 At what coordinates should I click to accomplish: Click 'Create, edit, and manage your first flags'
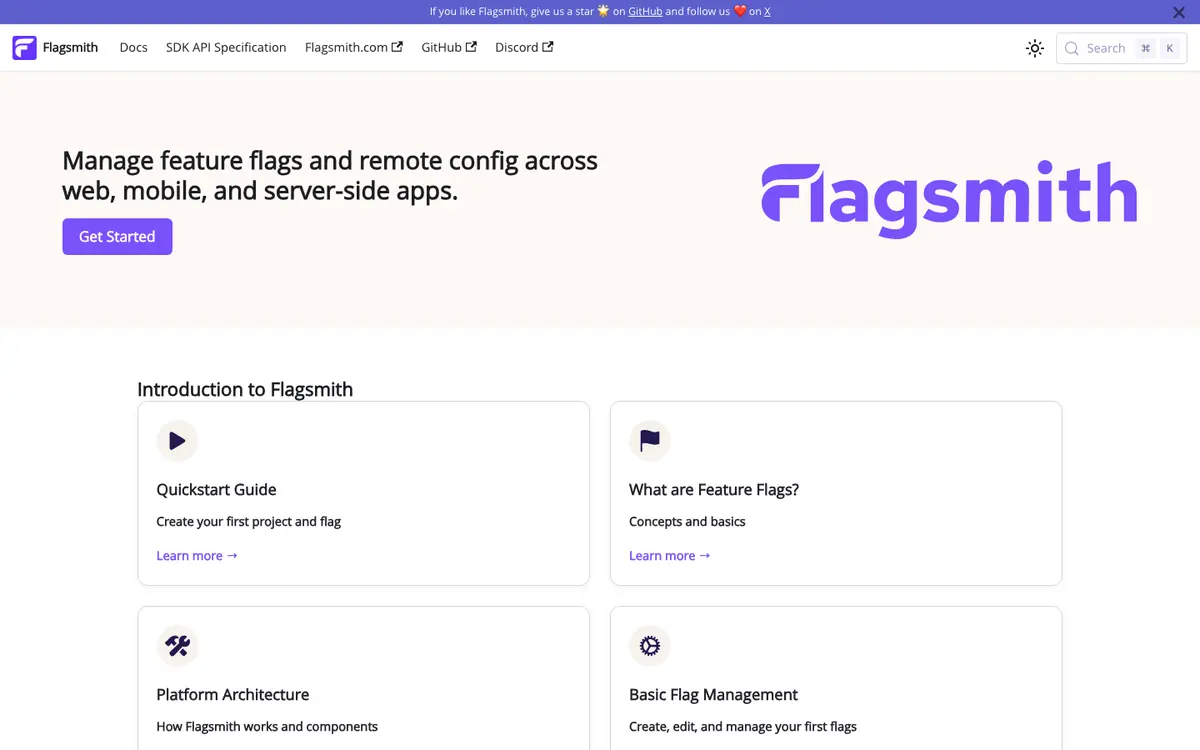click(x=743, y=727)
